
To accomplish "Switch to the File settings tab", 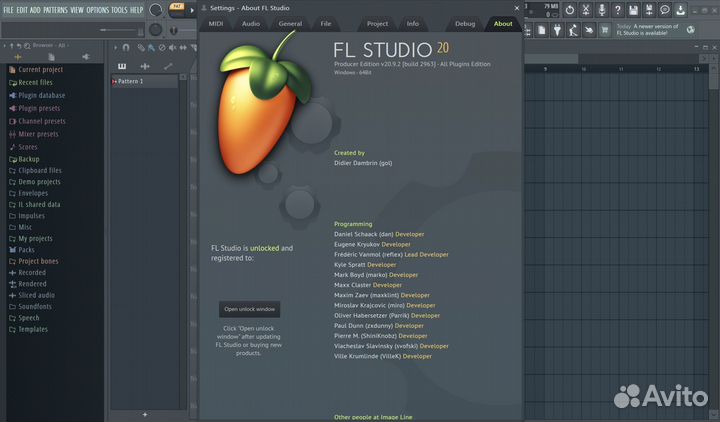I will click(326, 23).
